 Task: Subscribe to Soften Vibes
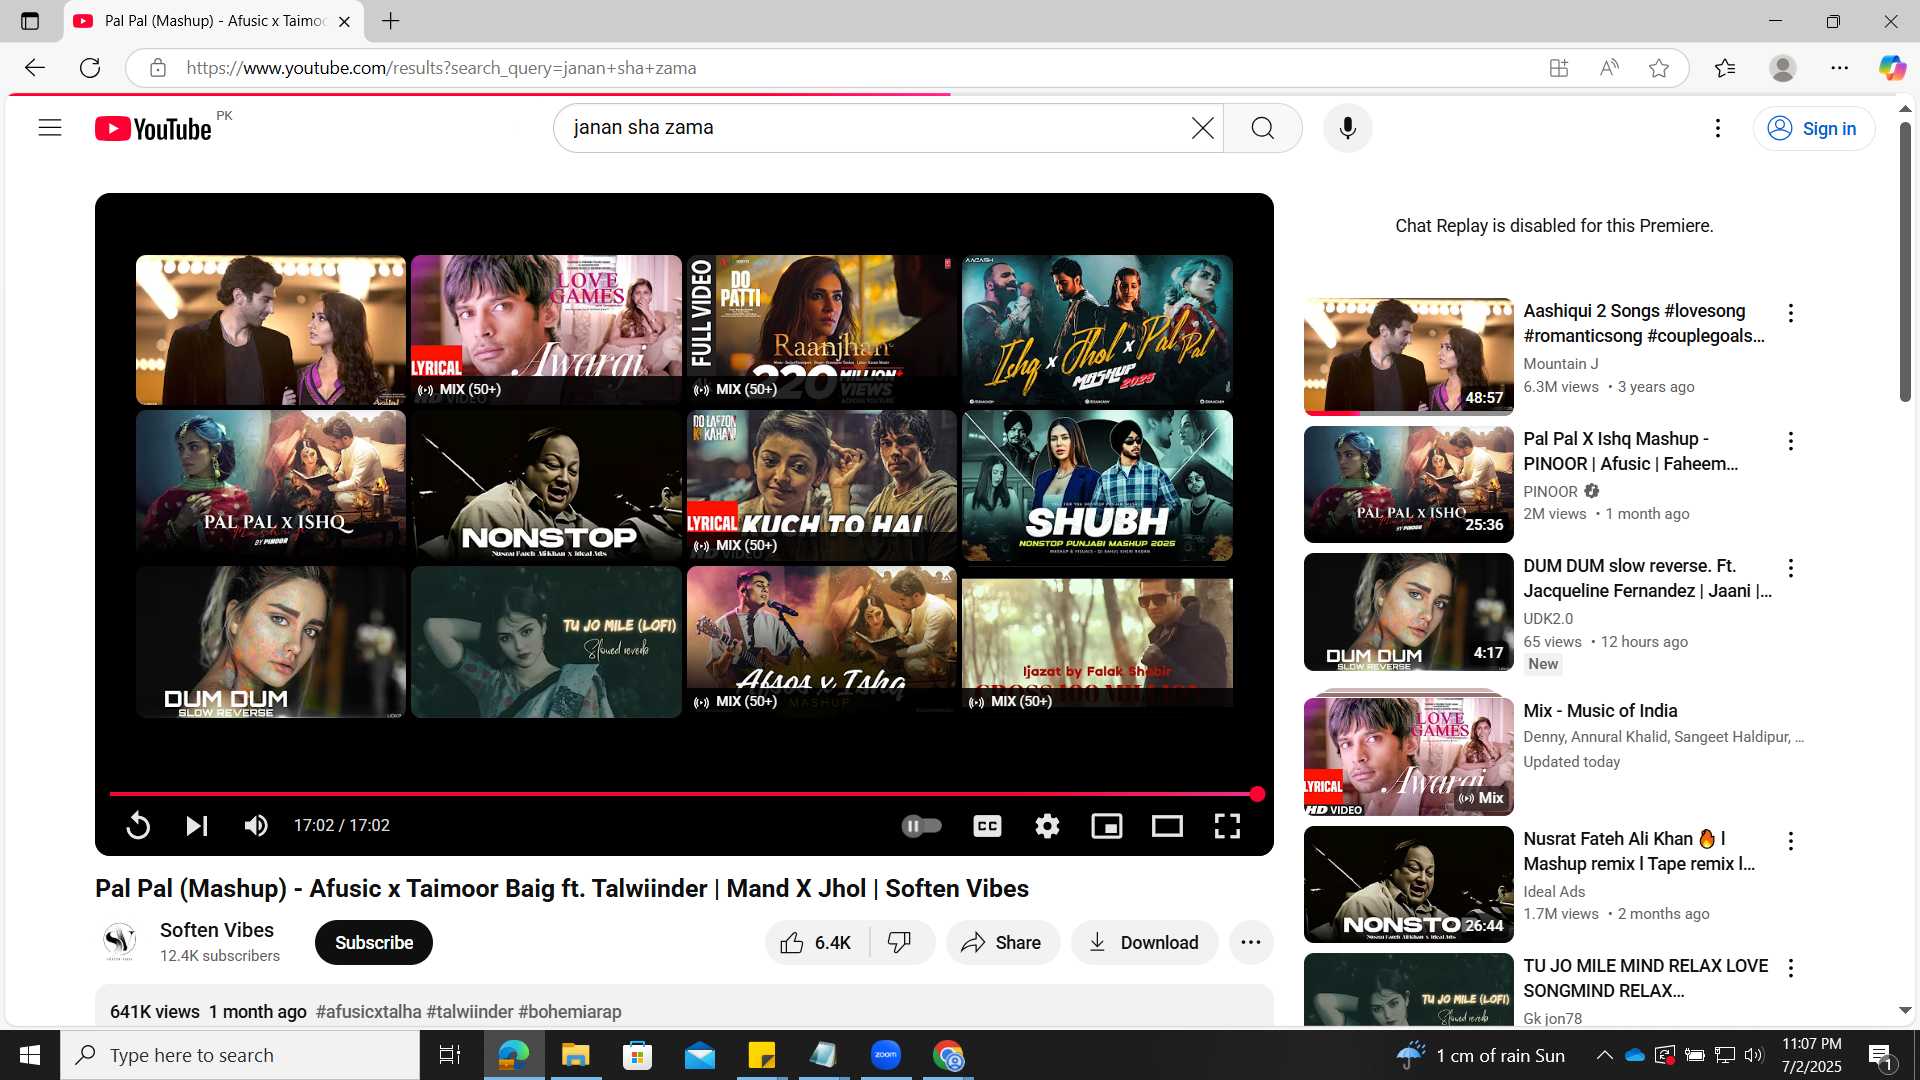374,943
